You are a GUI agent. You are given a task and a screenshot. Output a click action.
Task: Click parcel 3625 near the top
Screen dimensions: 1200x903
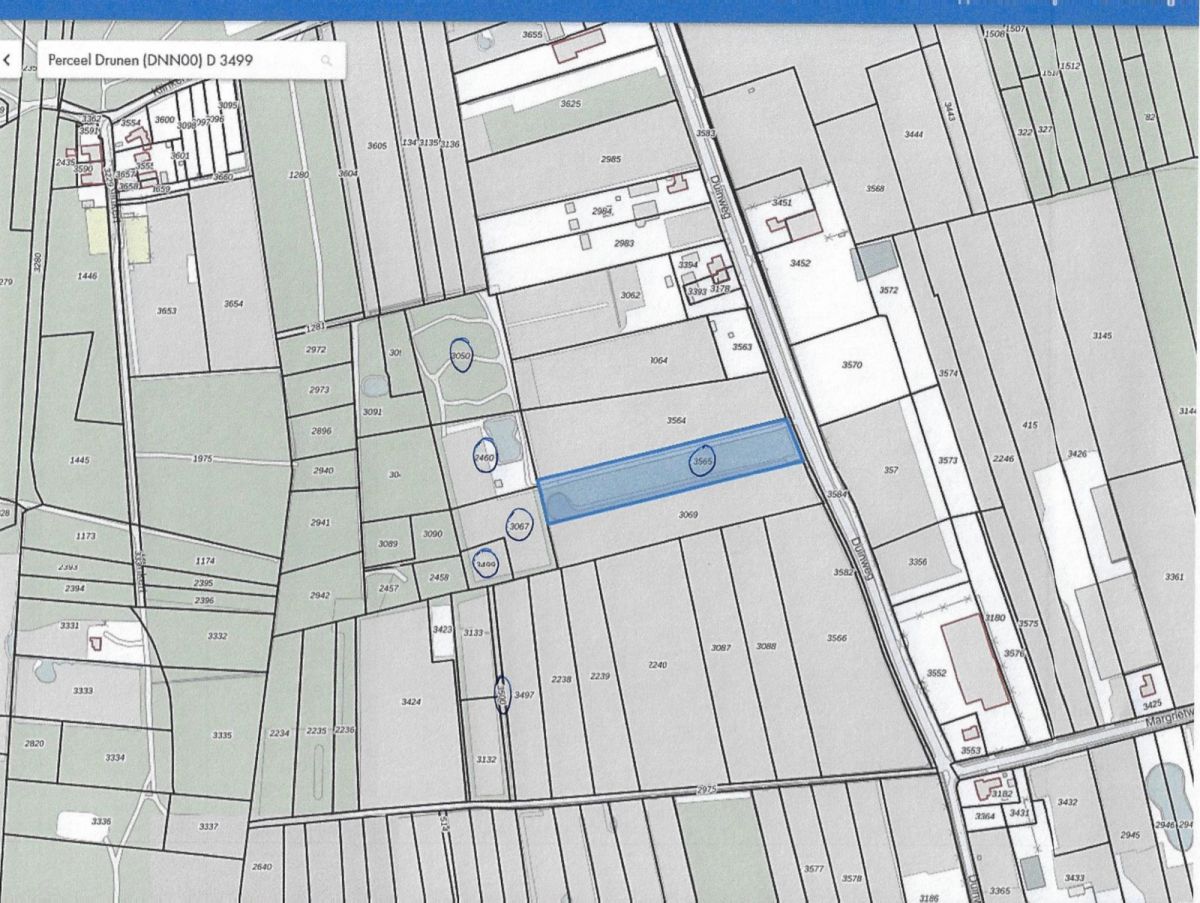click(x=570, y=104)
